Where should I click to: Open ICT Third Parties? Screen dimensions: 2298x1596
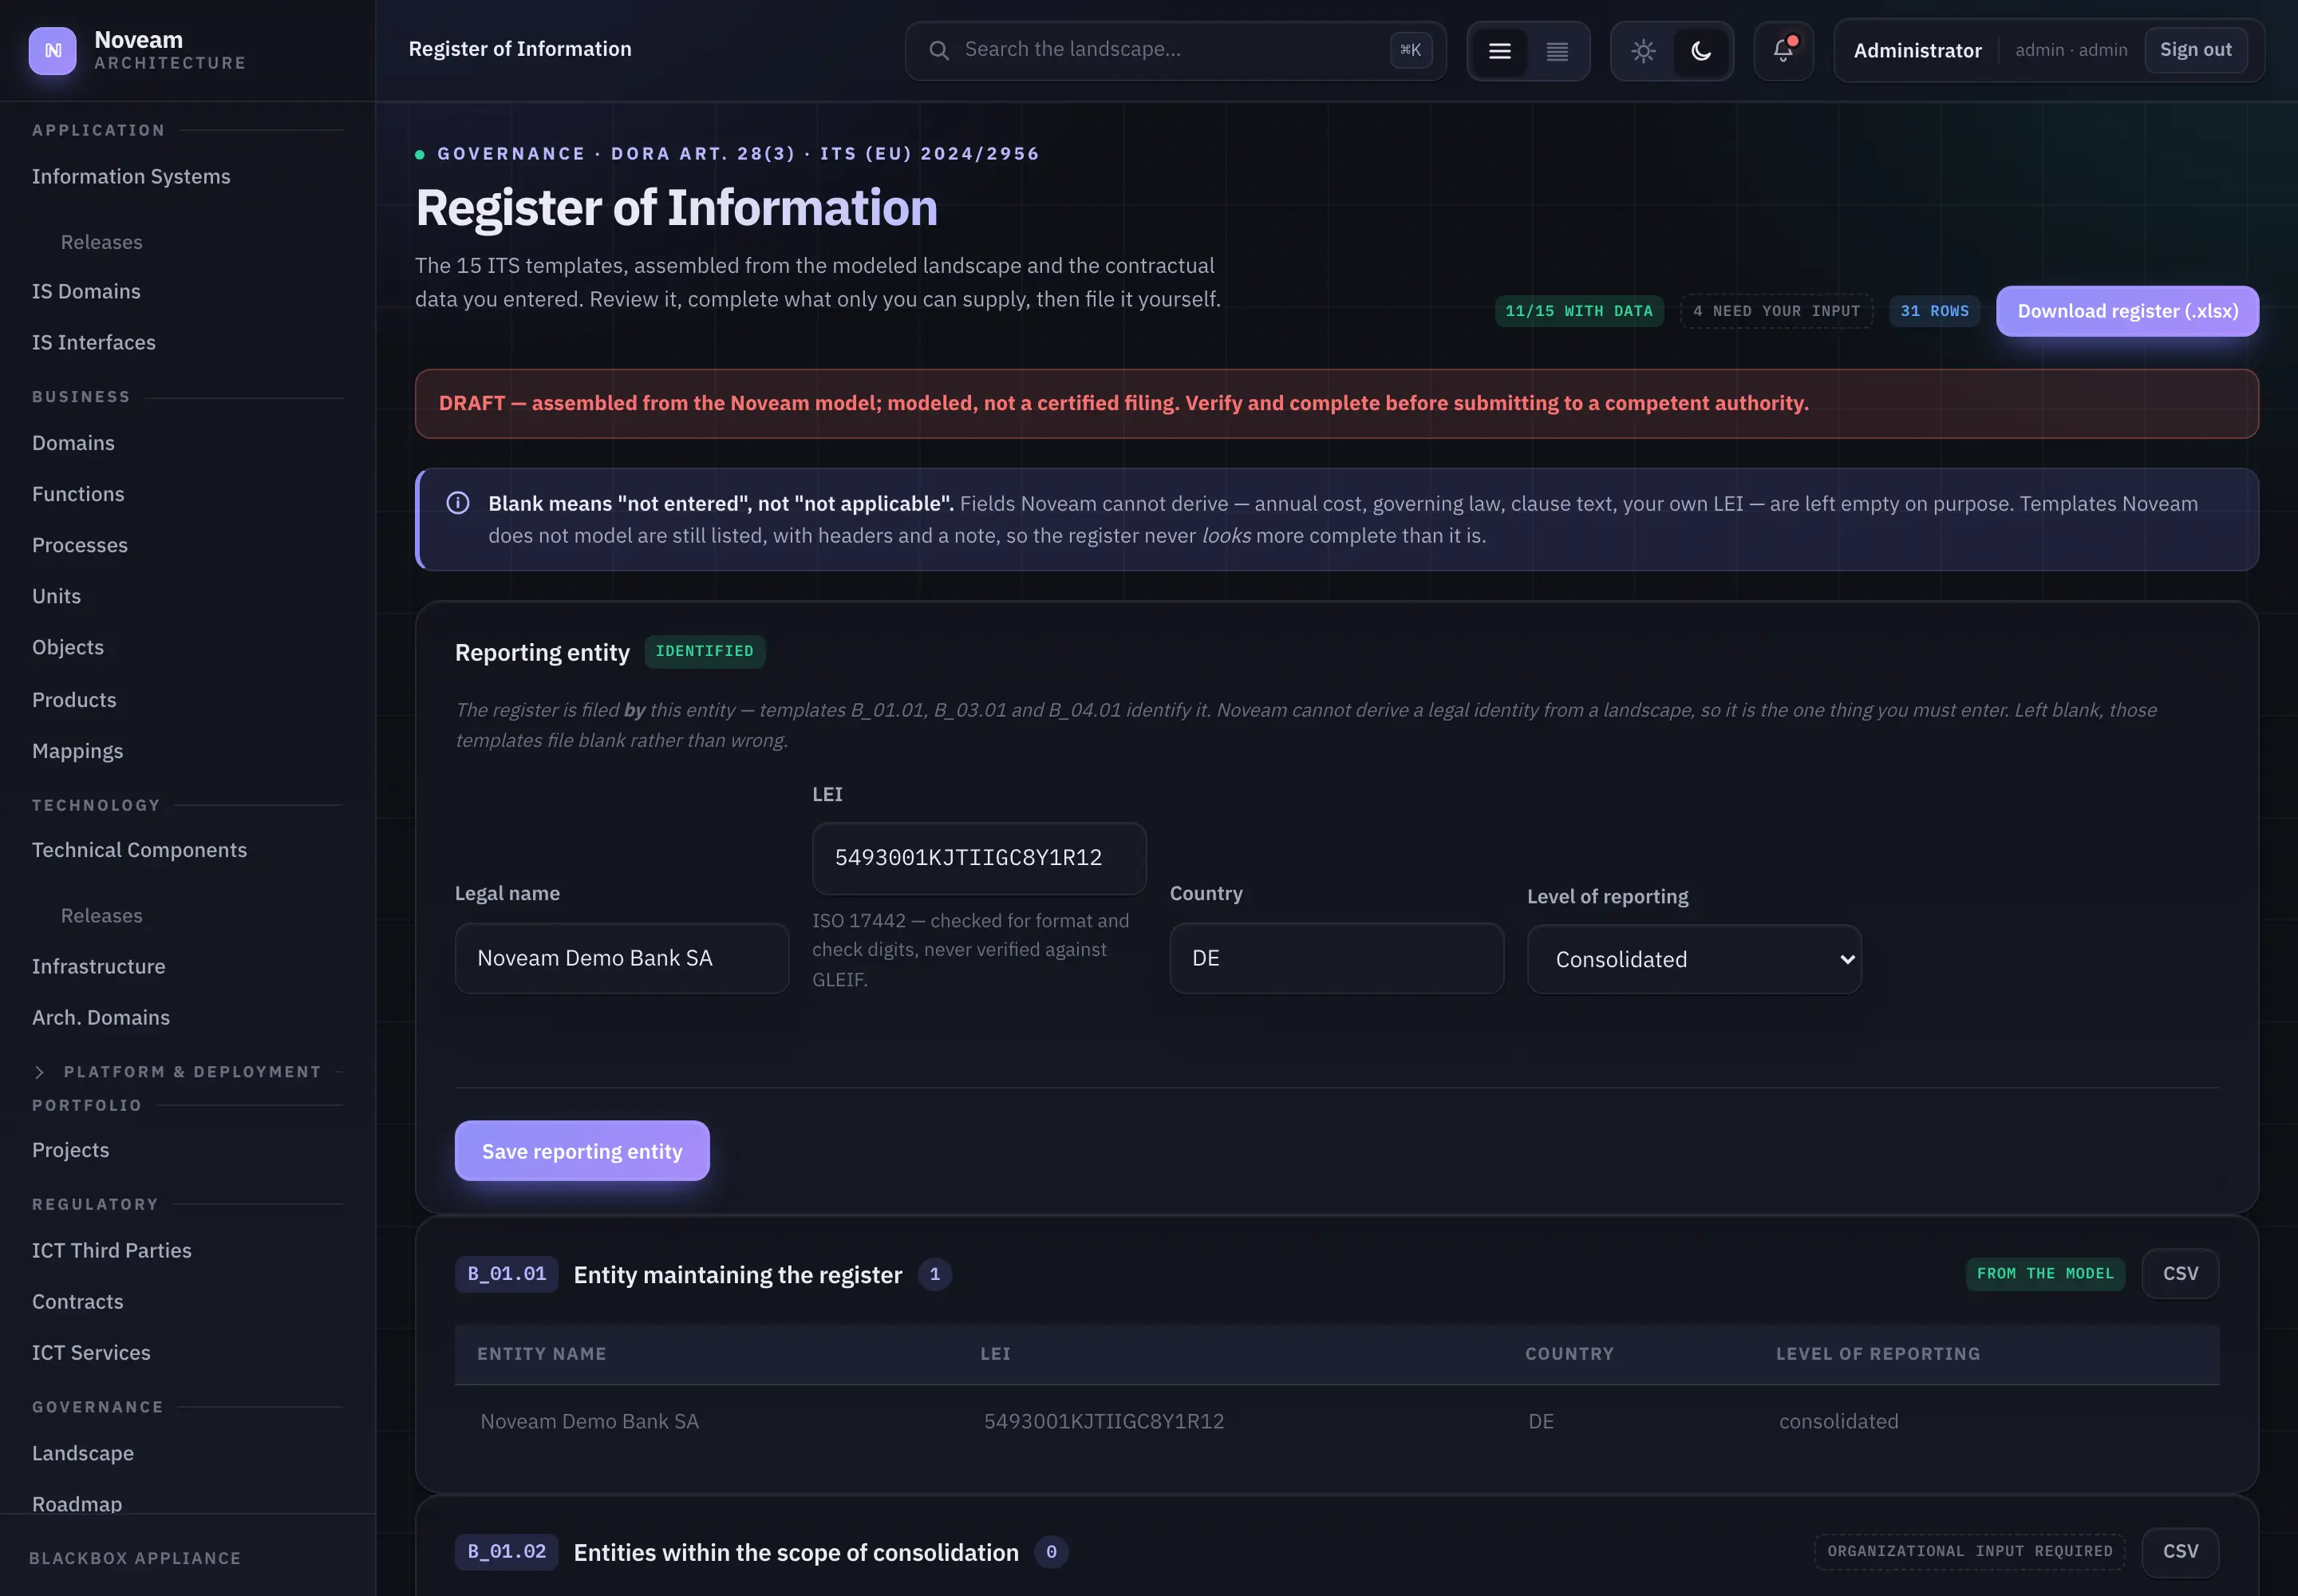(112, 1250)
